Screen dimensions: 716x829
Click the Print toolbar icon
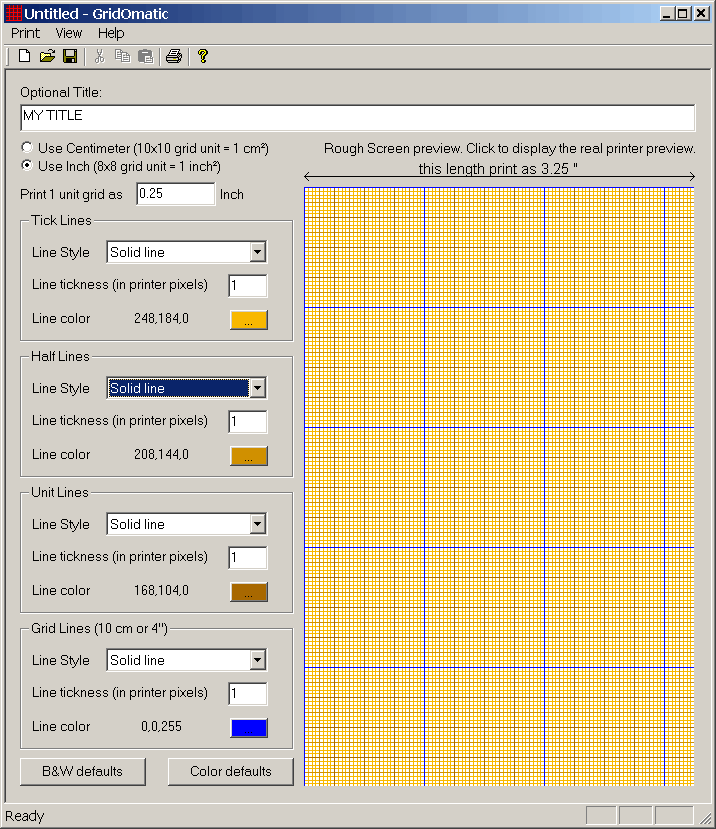tap(174, 56)
